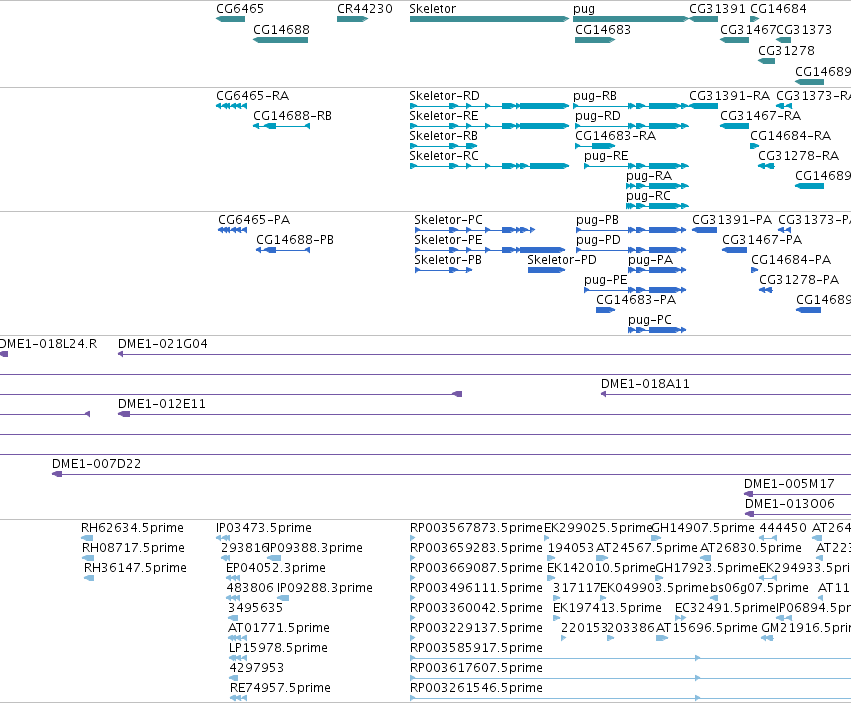Click the CR44230 gene label
851x703 pixels.
(x=365, y=9)
